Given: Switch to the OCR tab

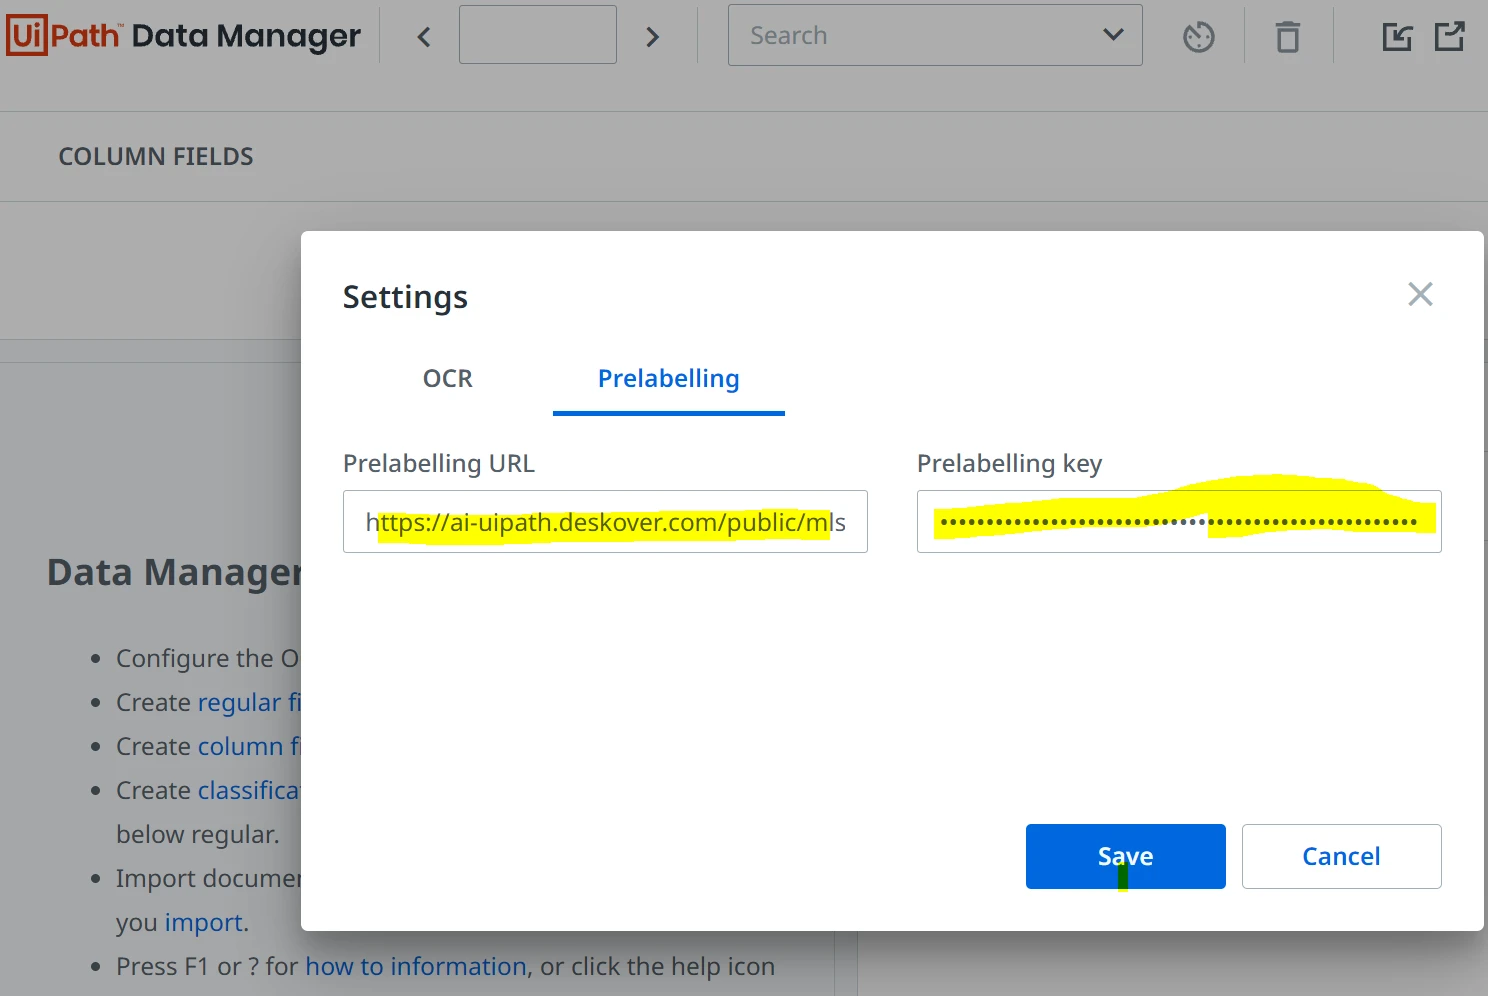Looking at the screenshot, I should pos(448,379).
